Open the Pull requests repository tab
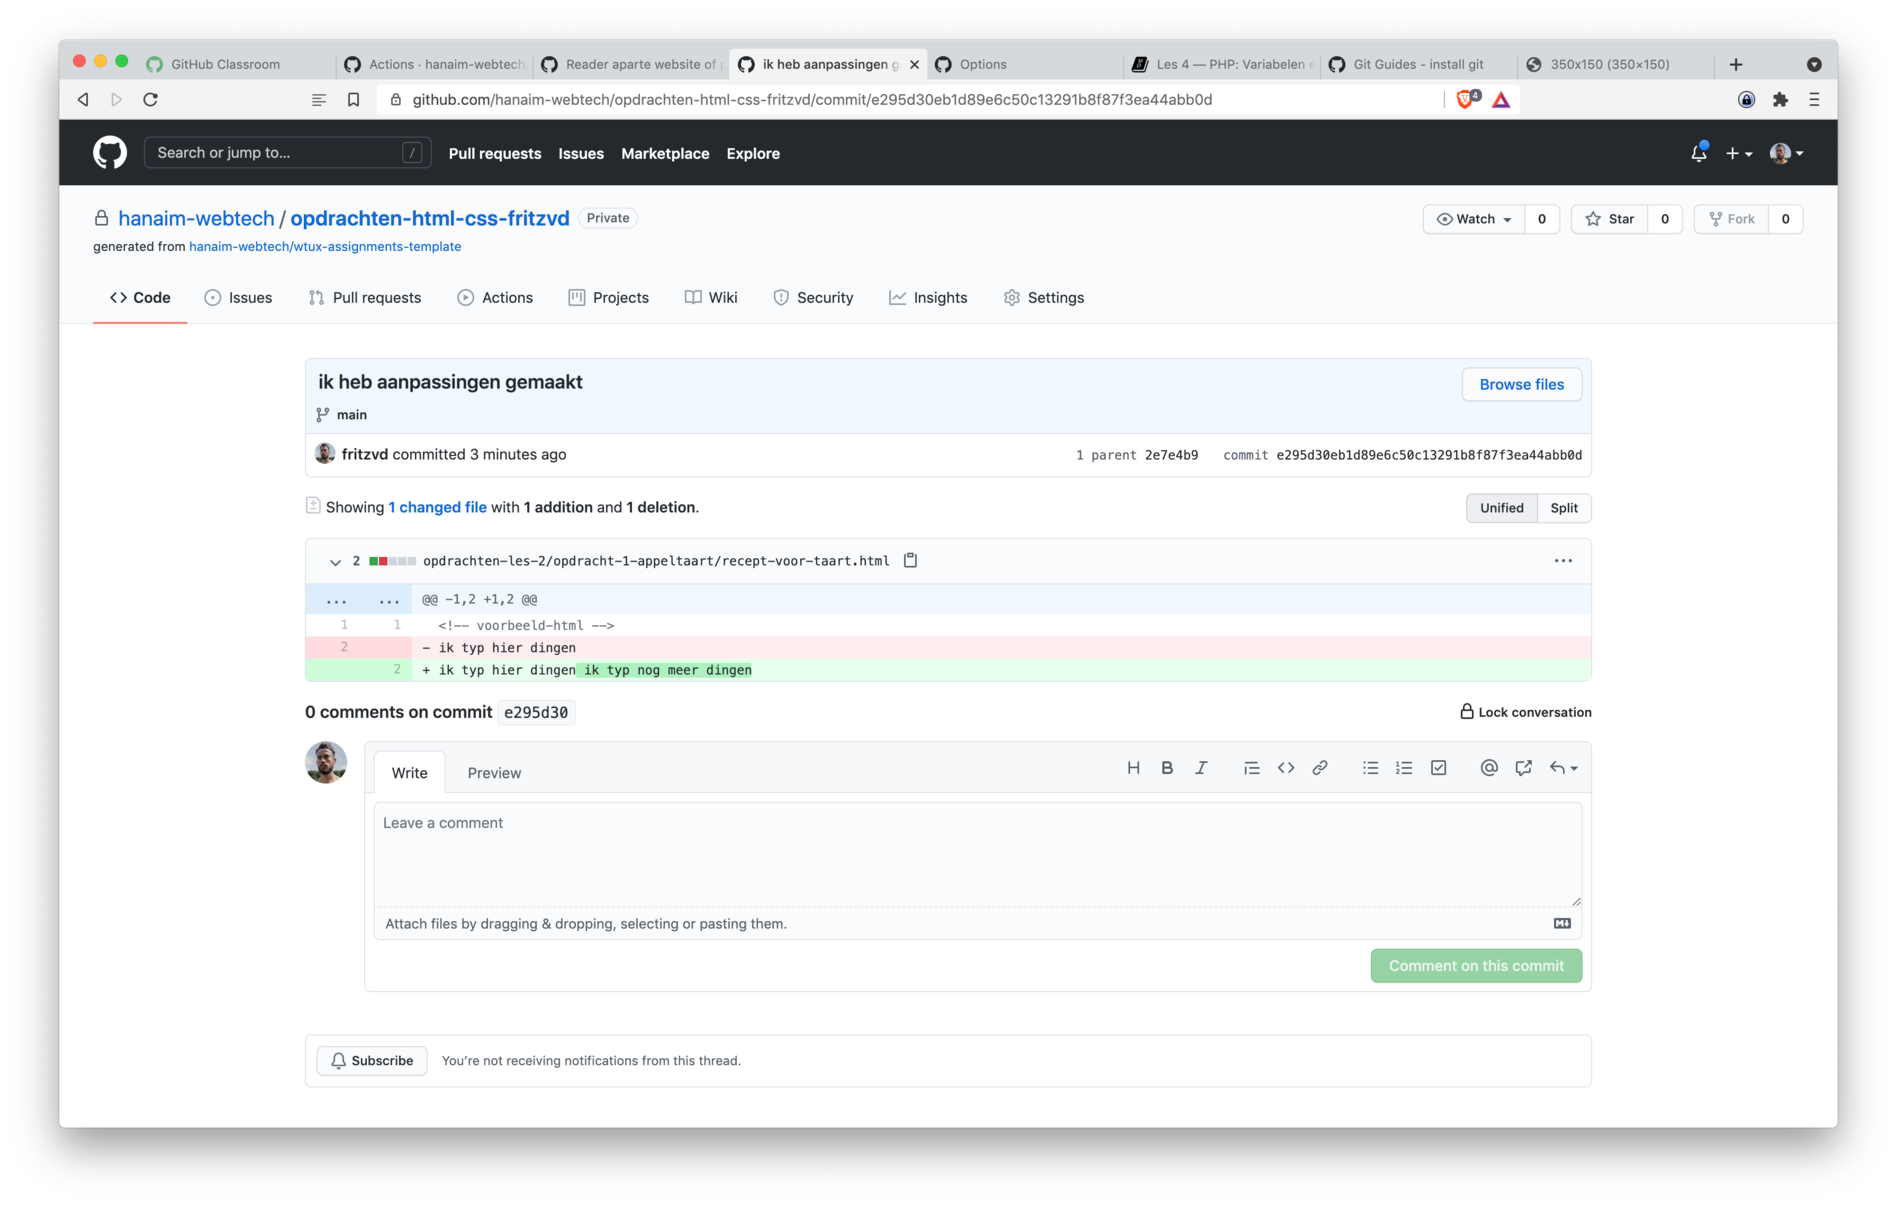The image size is (1897, 1206). (365, 298)
